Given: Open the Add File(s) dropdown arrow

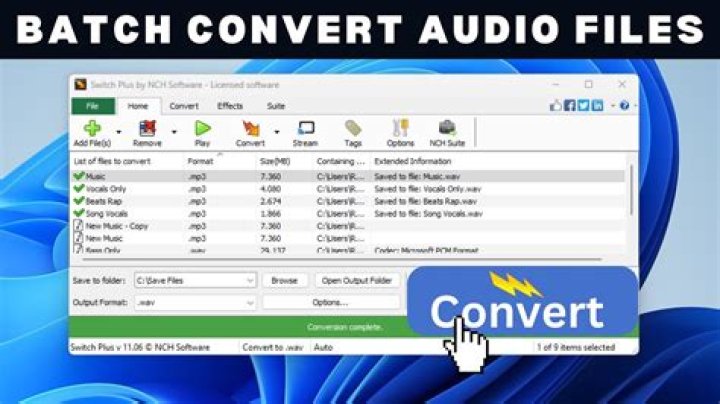Looking at the screenshot, I should pos(119,132).
